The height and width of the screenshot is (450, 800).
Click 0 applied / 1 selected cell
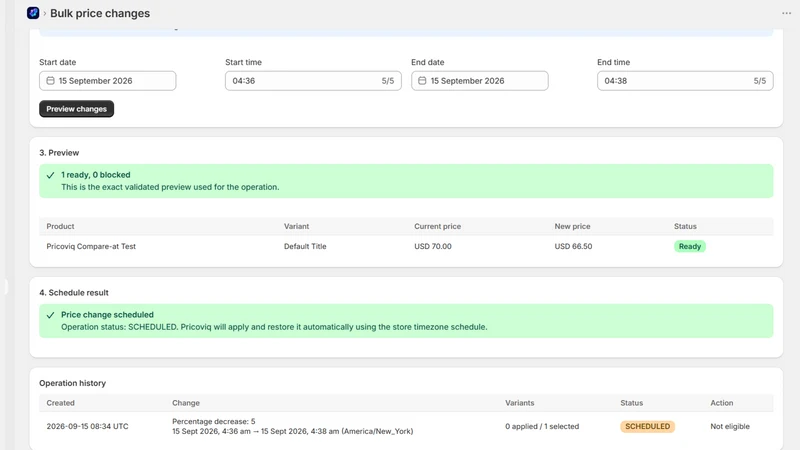coord(542,426)
